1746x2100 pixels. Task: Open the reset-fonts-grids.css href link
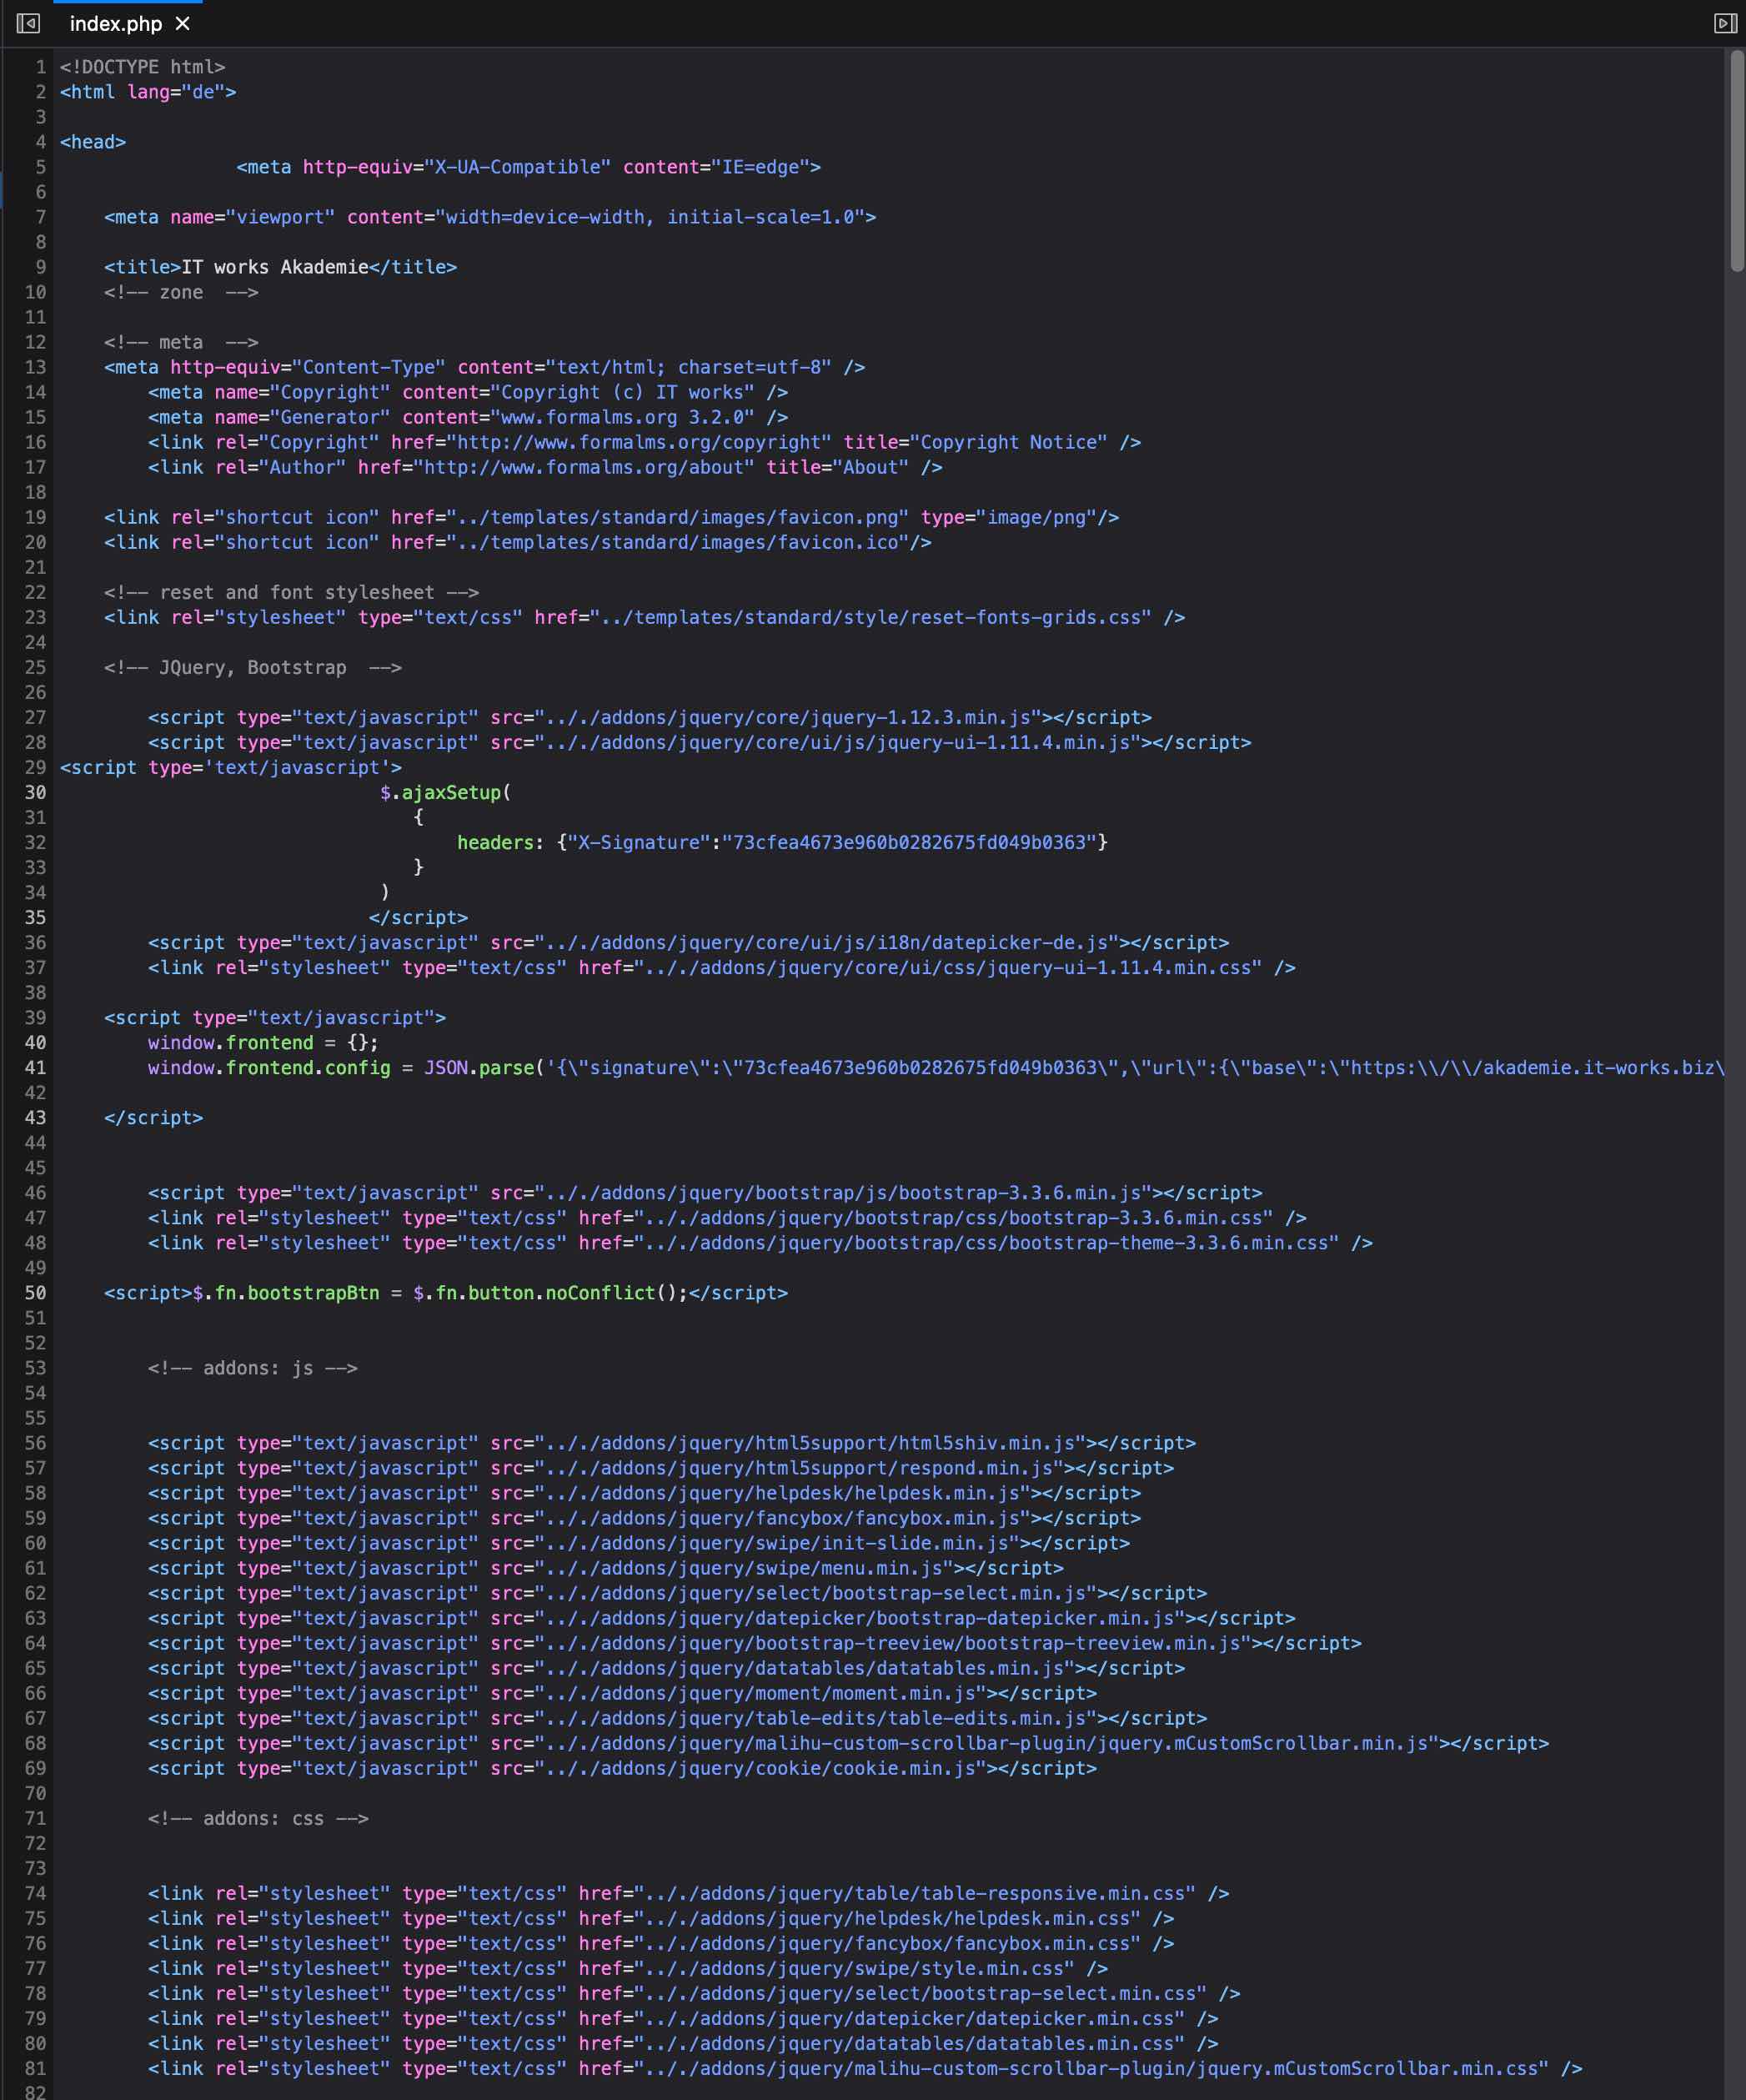tap(870, 617)
